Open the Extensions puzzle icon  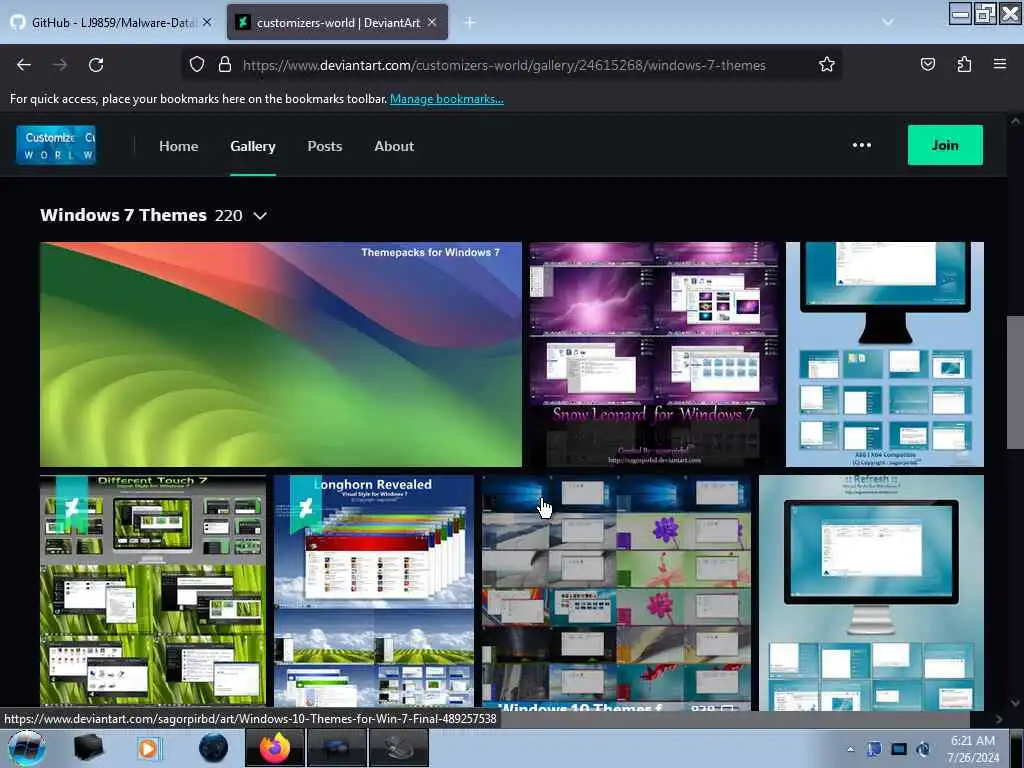pyautogui.click(x=964, y=64)
